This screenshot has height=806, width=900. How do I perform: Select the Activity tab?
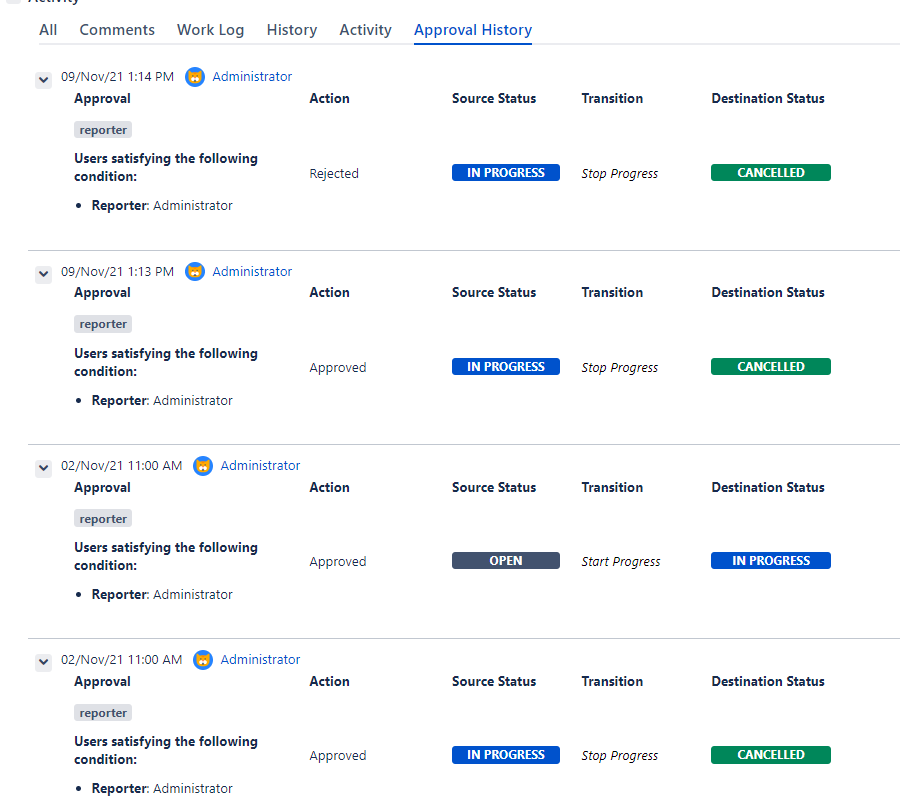365,30
